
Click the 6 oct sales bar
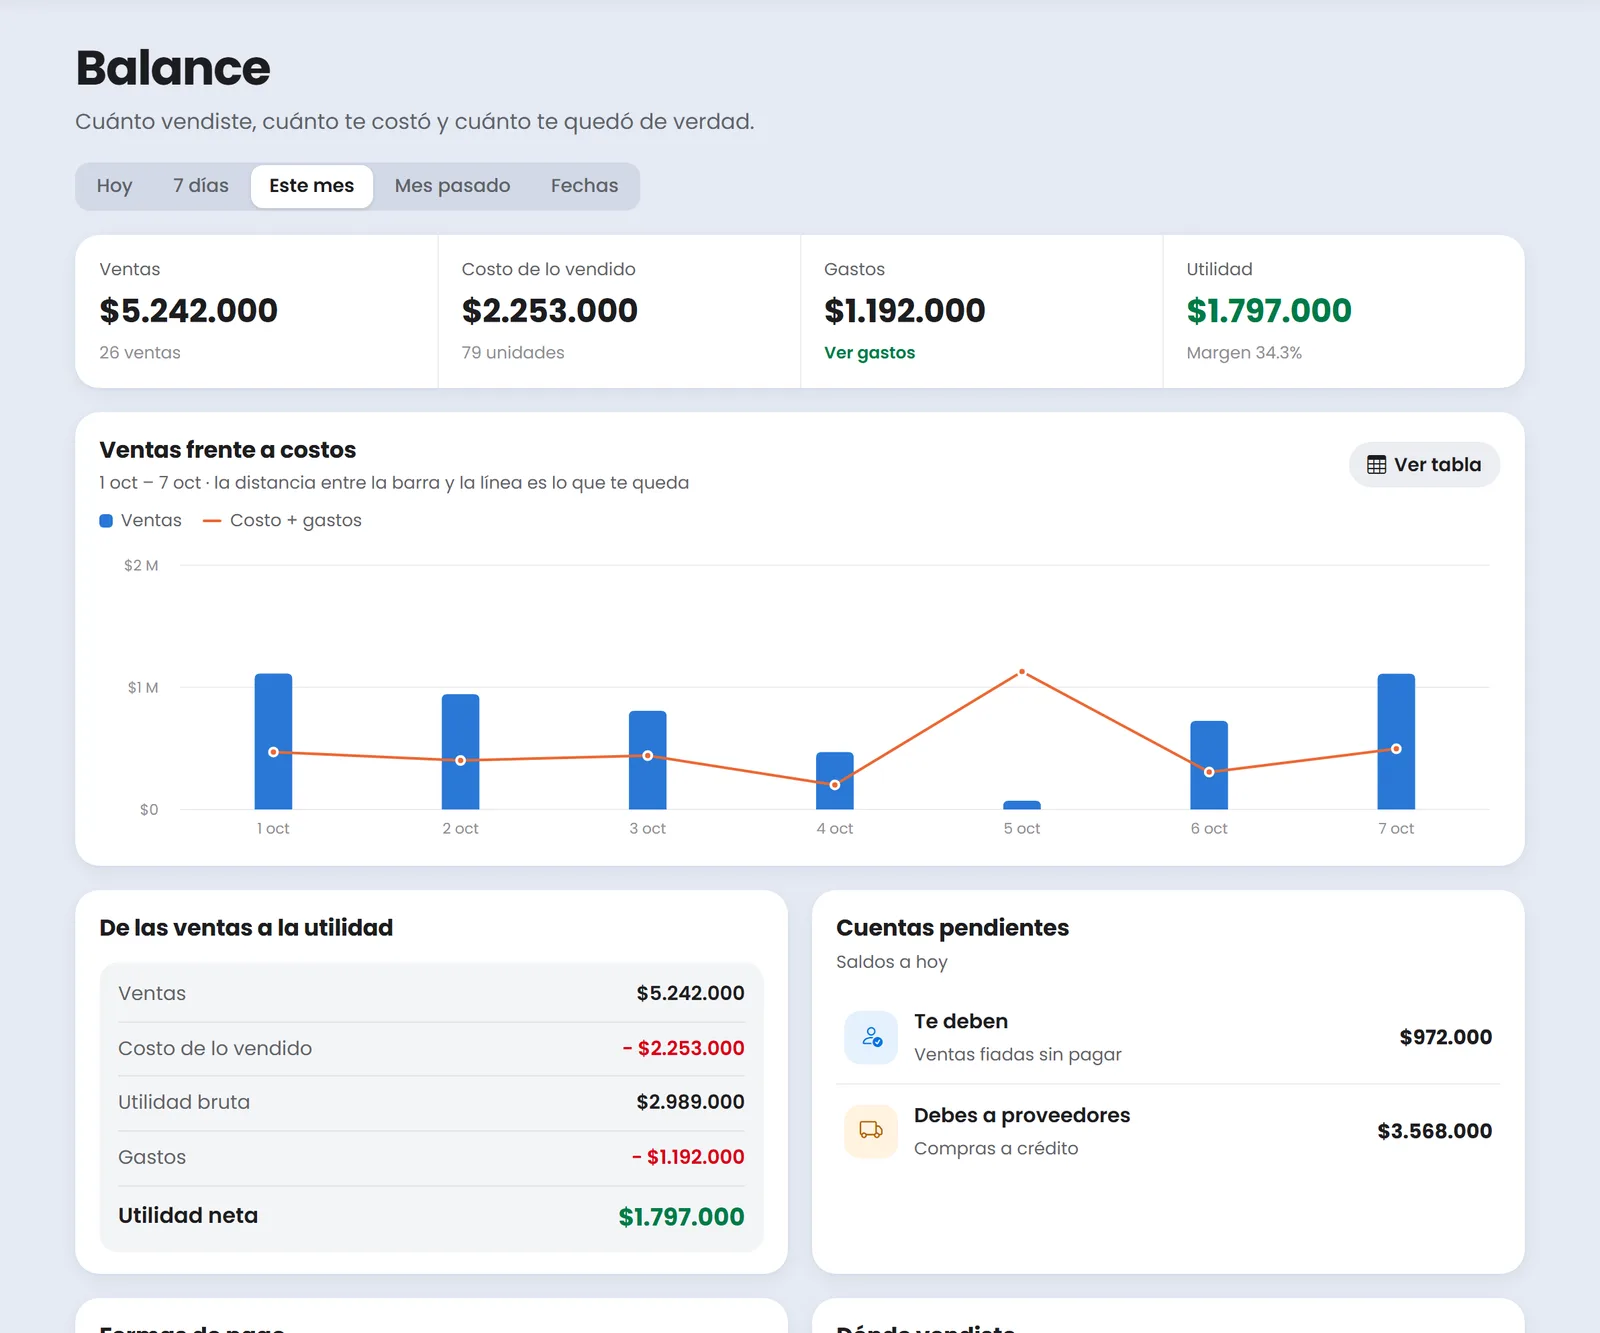pos(1209,765)
